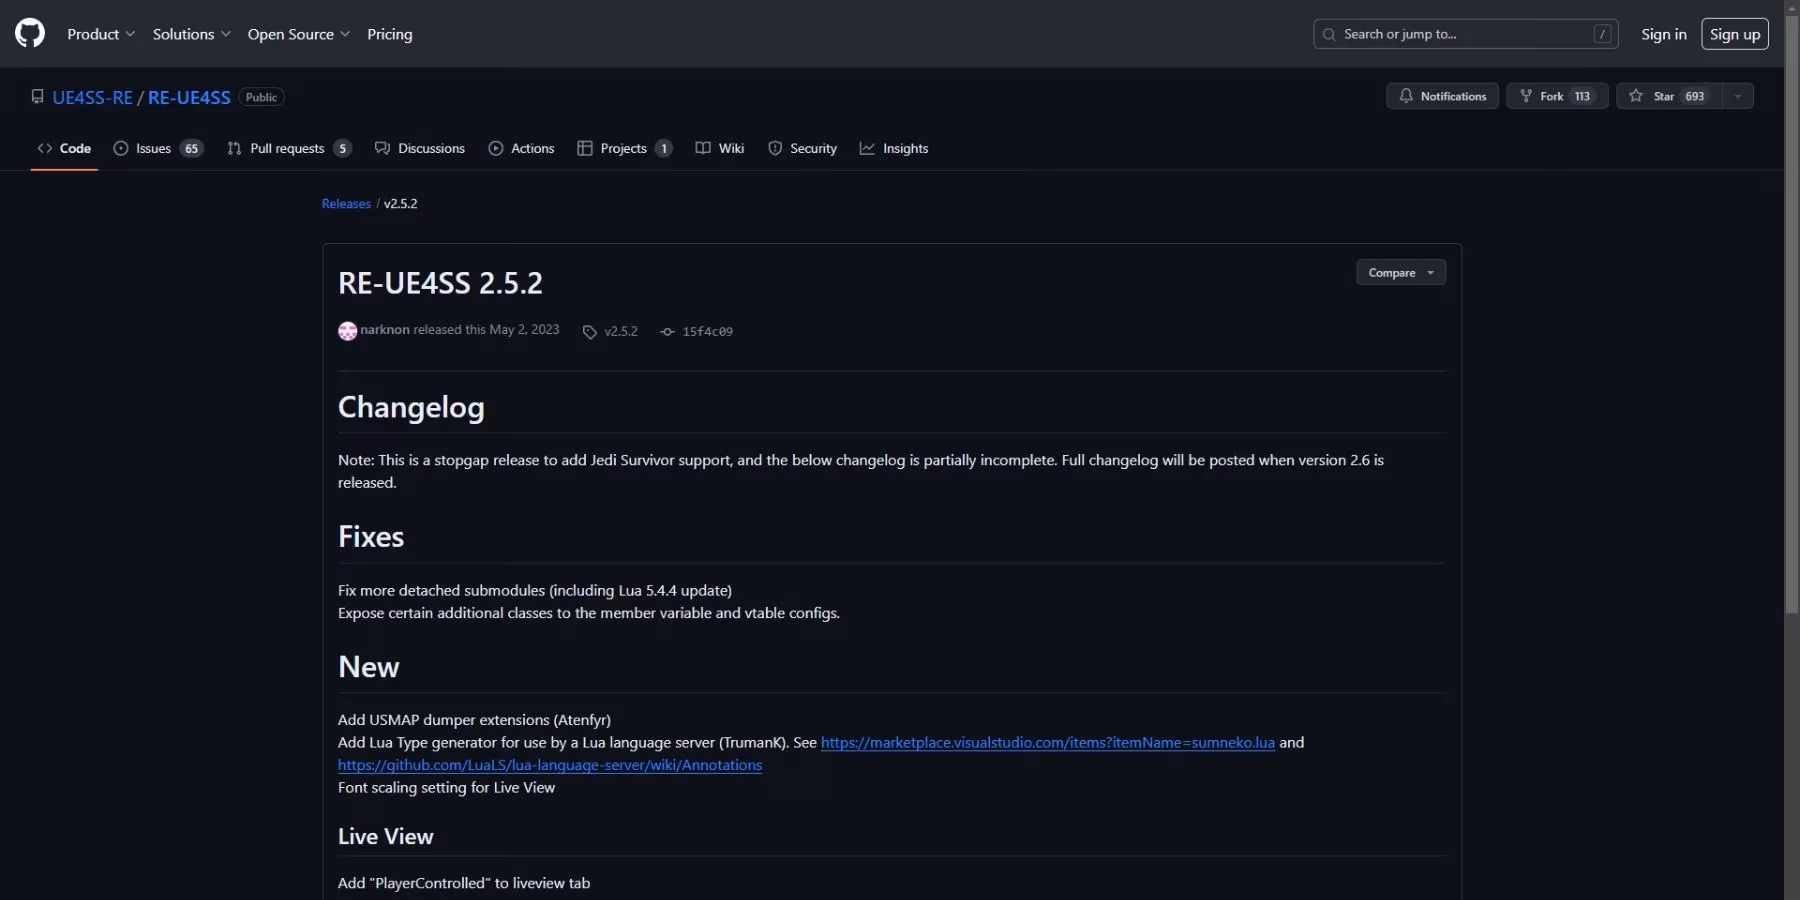
Task: Open the Discussions tab
Action: click(x=431, y=148)
